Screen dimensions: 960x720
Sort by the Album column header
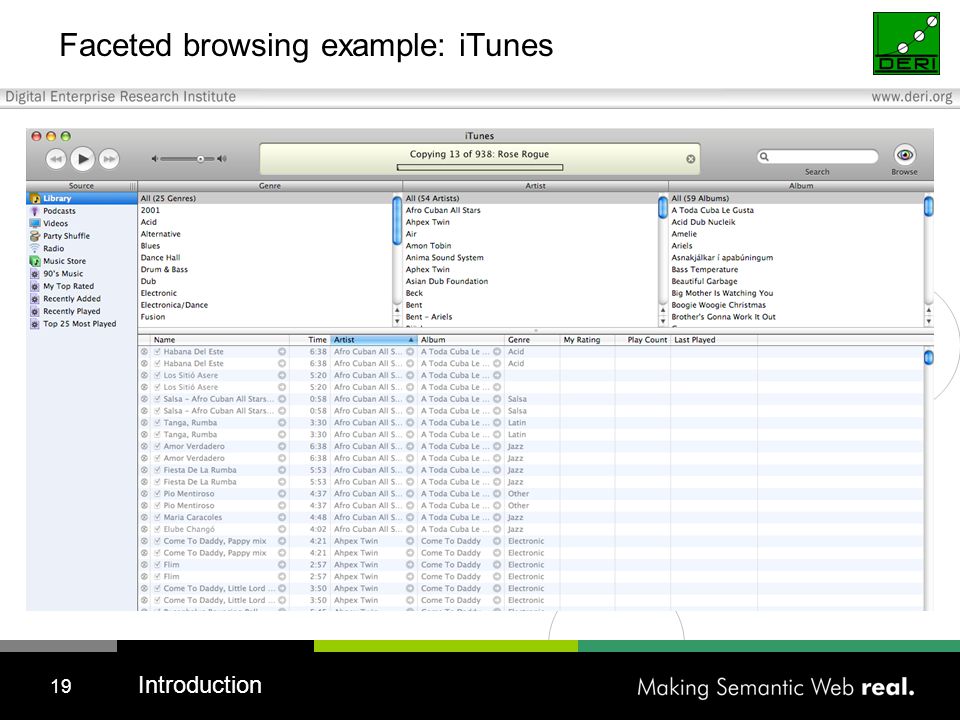click(461, 340)
